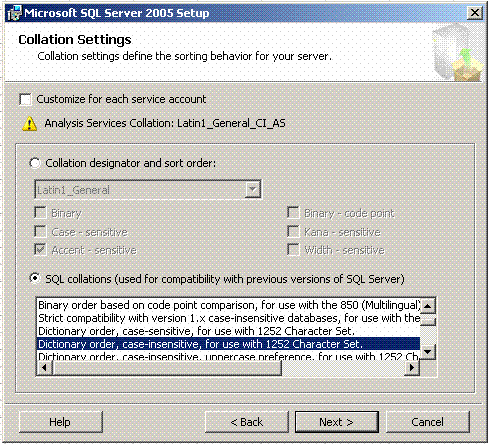This screenshot has height=444, width=488.
Task: Click the horizontal scroll right arrow
Action: pos(412,368)
